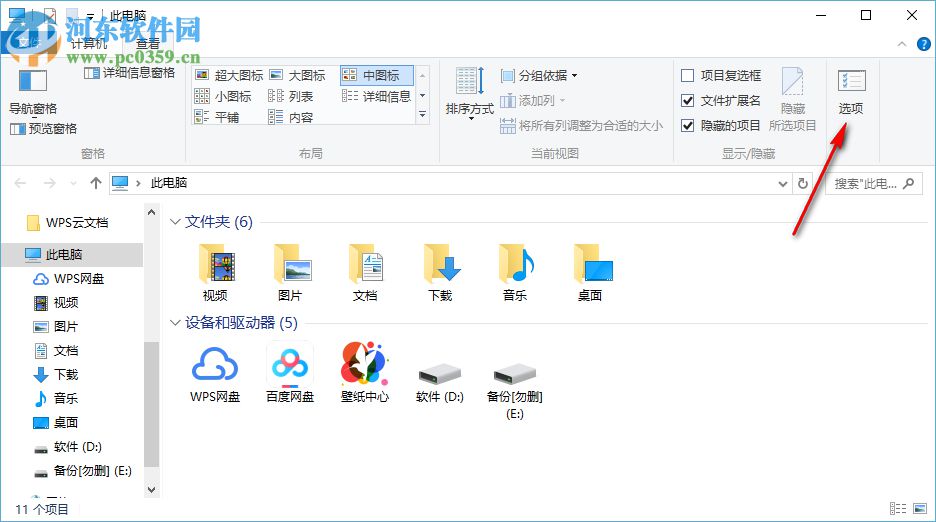936x522 pixels.
Task: Open folder Options (选项) button
Action: (851, 91)
